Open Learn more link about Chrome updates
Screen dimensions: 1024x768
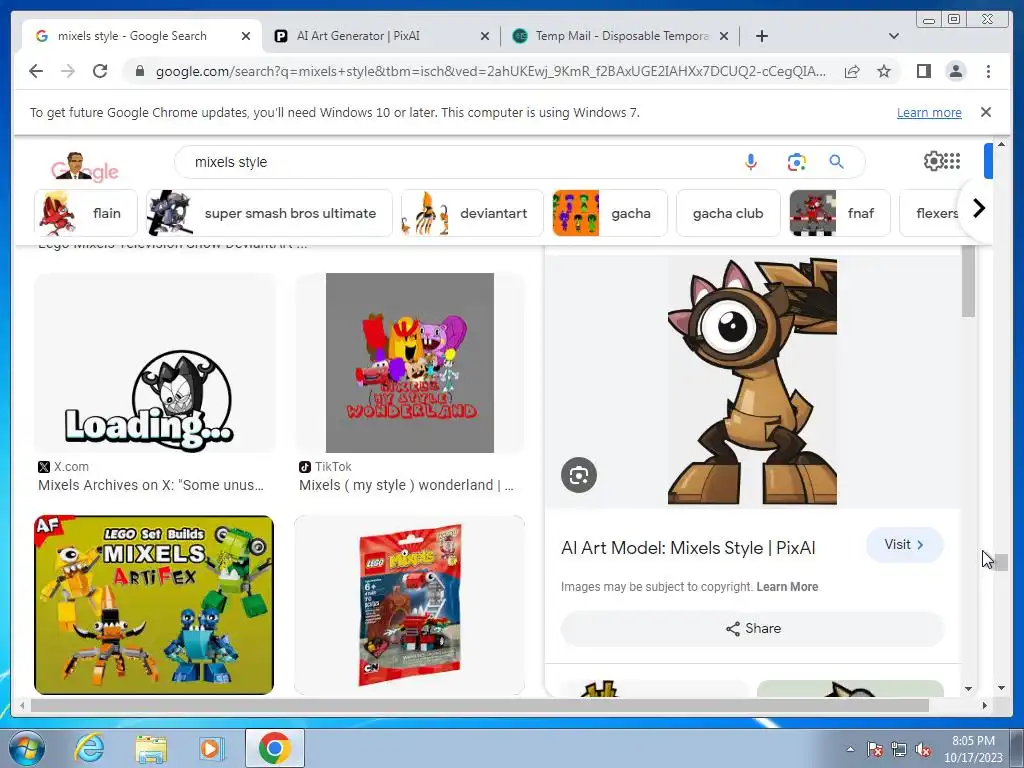929,113
